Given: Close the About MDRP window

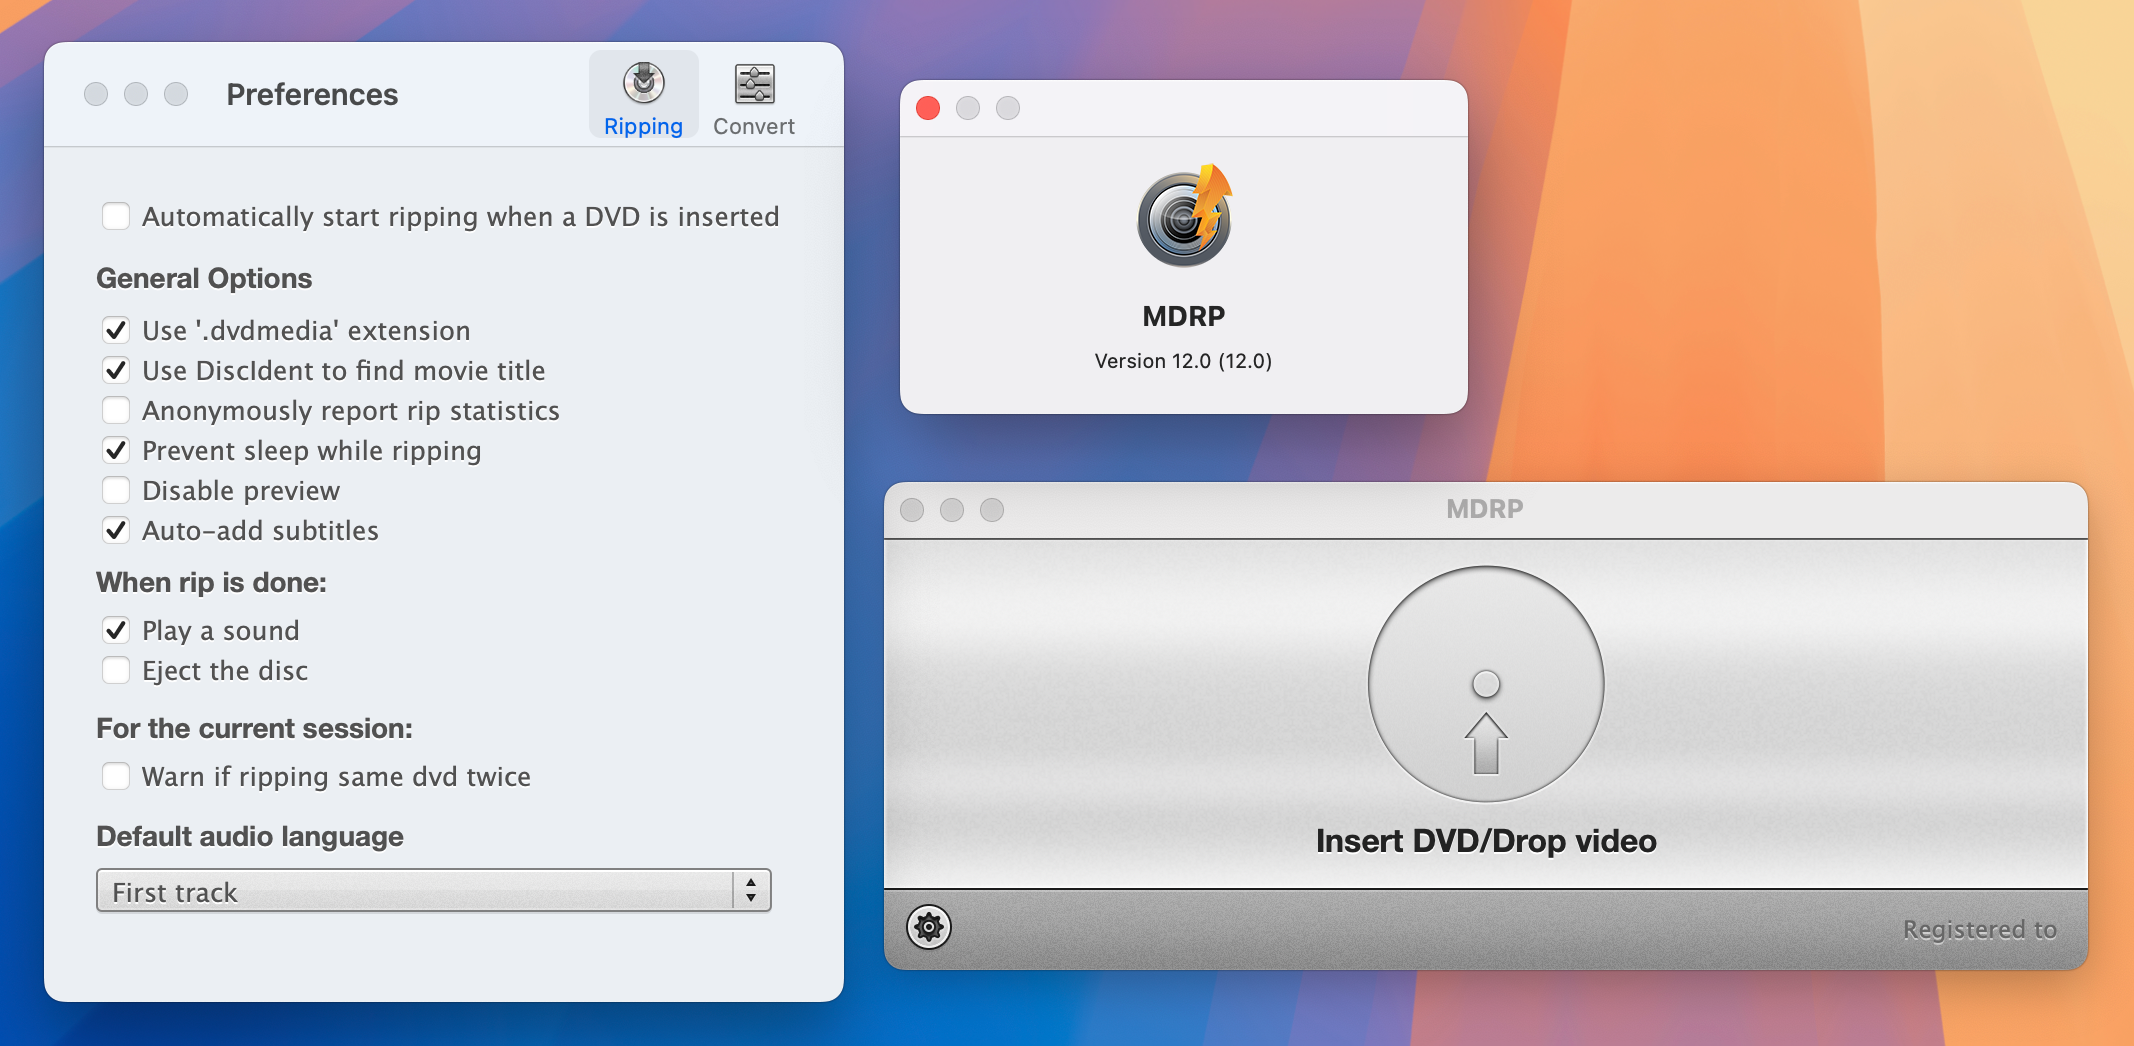Looking at the screenshot, I should [928, 108].
